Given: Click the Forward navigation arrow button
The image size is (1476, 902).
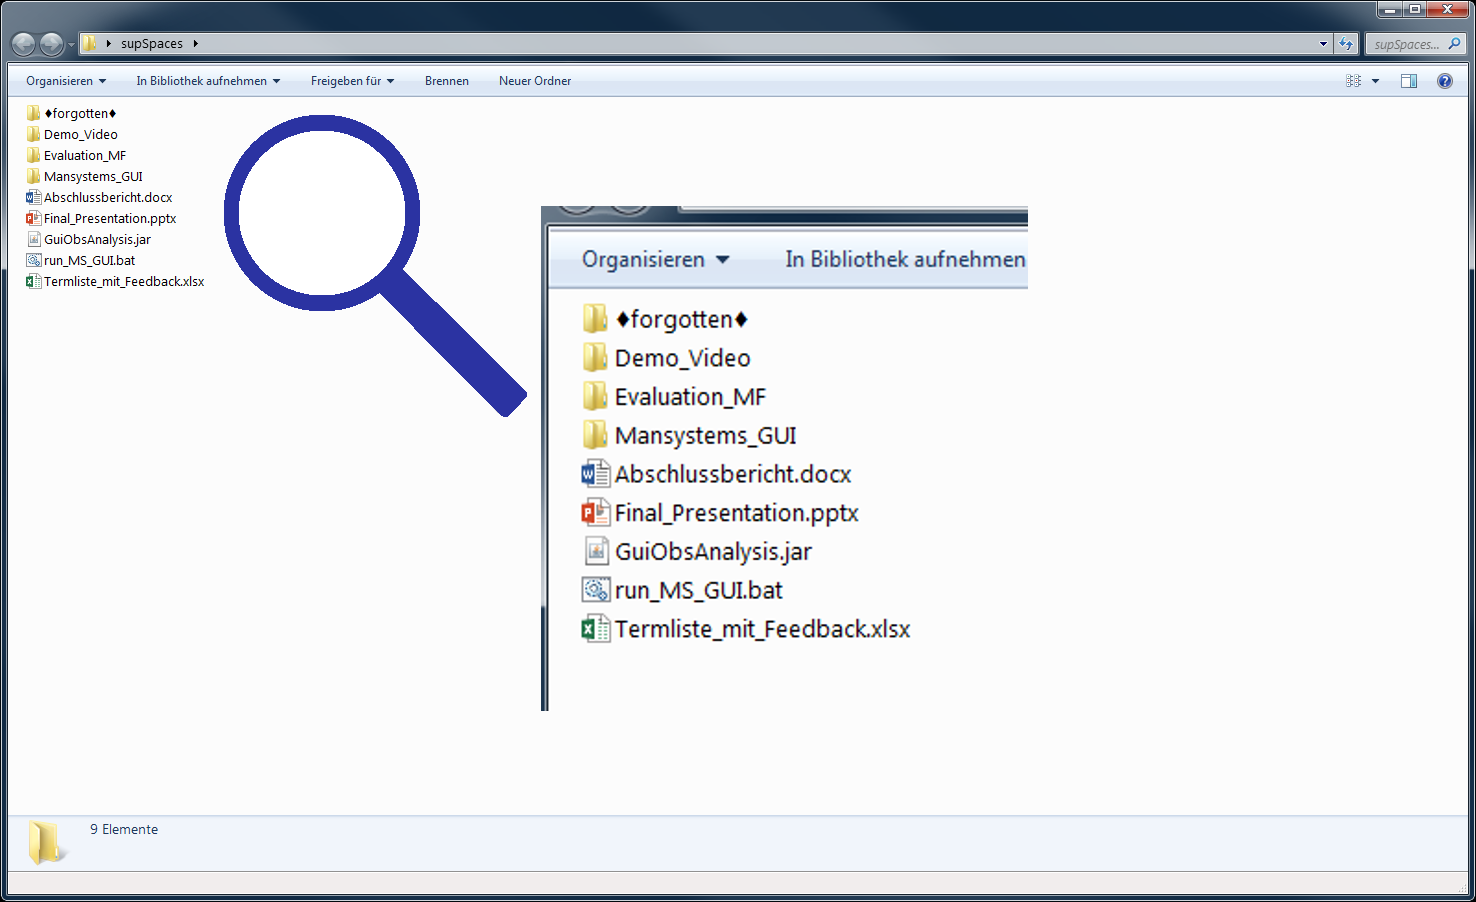Looking at the screenshot, I should click(51, 44).
